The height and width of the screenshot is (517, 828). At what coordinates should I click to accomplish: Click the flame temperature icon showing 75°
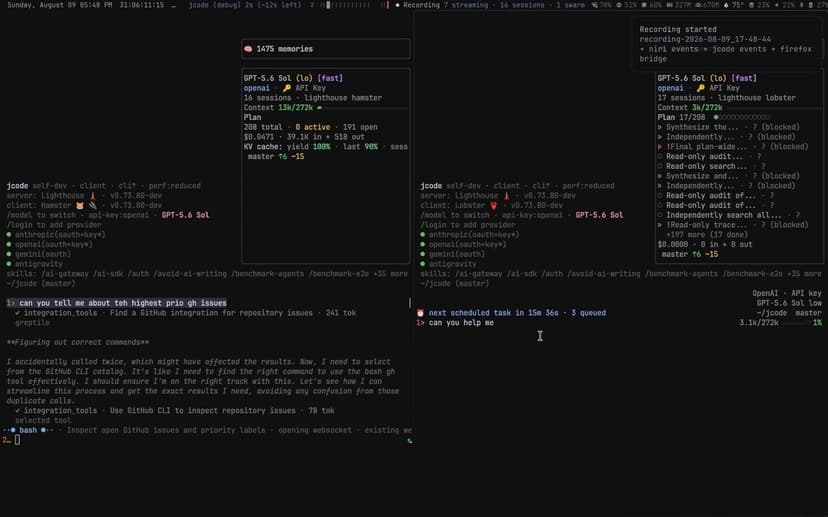tap(726, 5)
